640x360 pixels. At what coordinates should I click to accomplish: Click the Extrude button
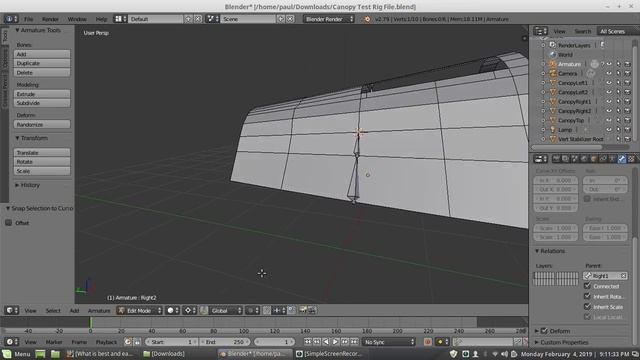tap(42, 94)
